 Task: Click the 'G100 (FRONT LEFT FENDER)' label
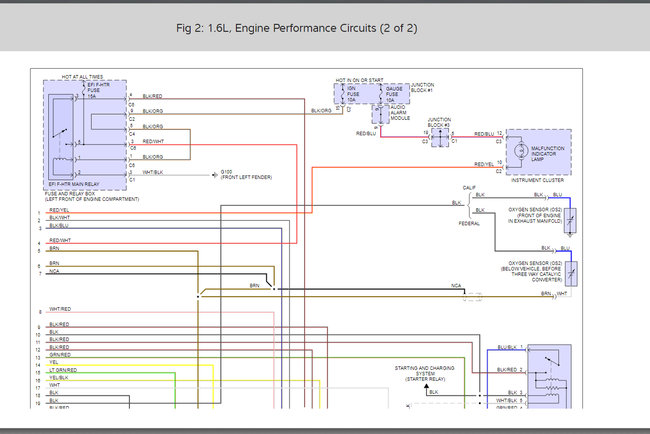coord(246,175)
